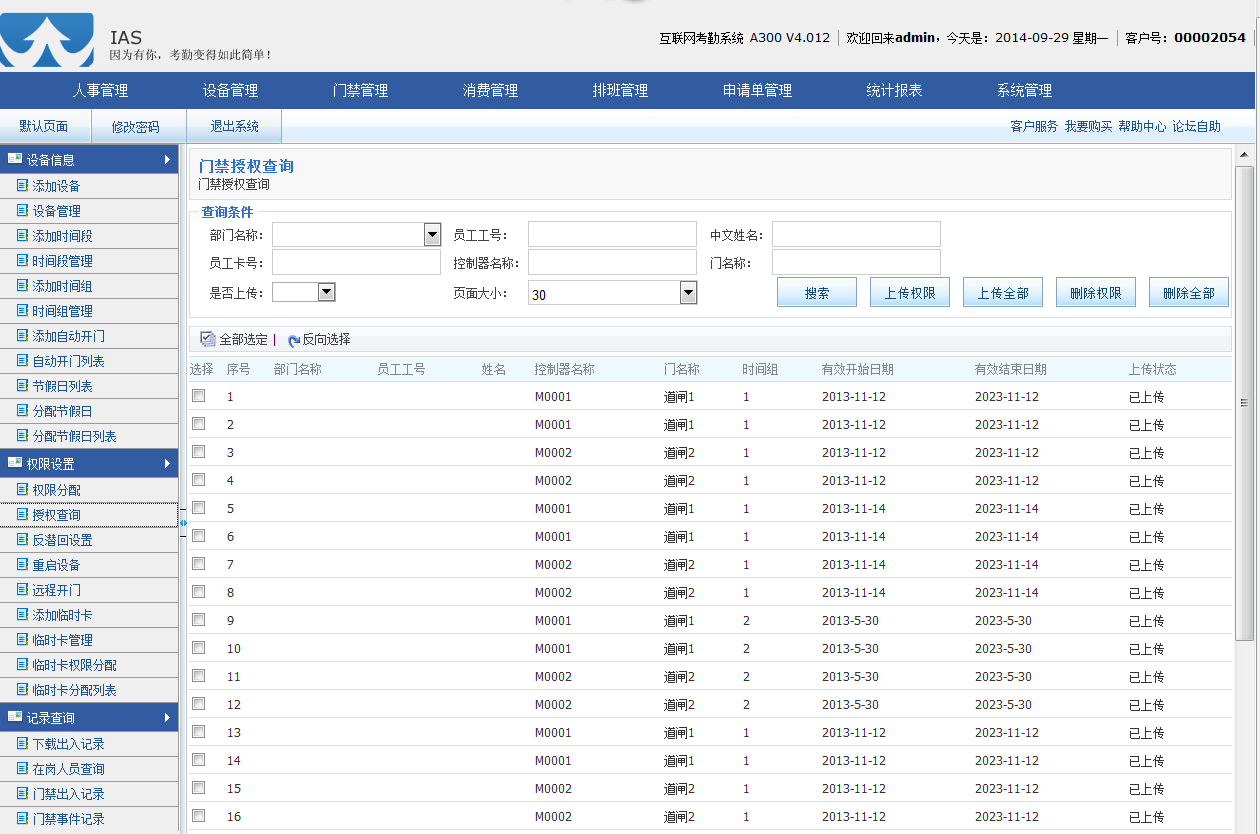
Task: Focus the 员工工号 input field
Action: click(612, 235)
